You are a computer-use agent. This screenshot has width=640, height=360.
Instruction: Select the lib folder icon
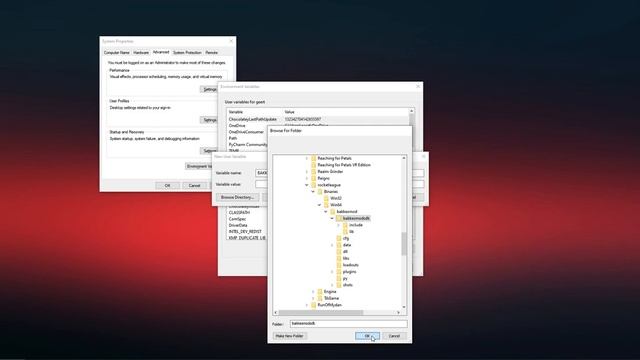click(345, 231)
